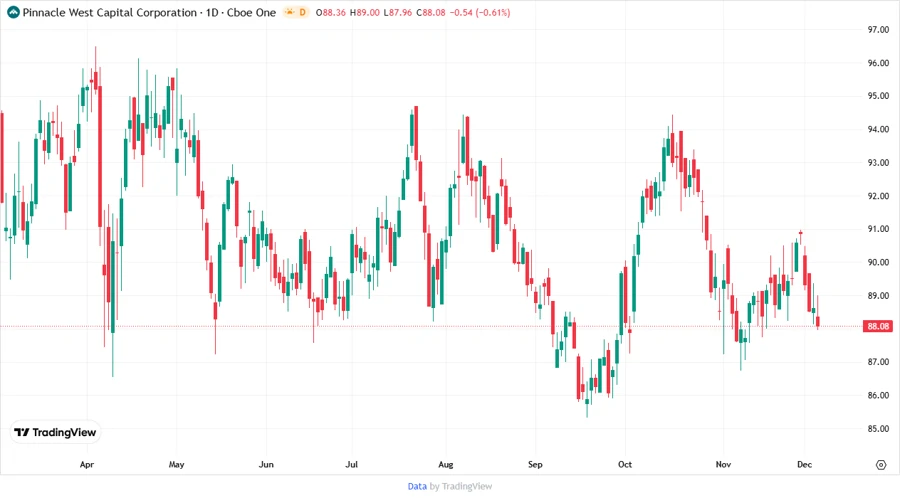Click the May label on time axis
The width and height of the screenshot is (900, 498).
point(176,465)
